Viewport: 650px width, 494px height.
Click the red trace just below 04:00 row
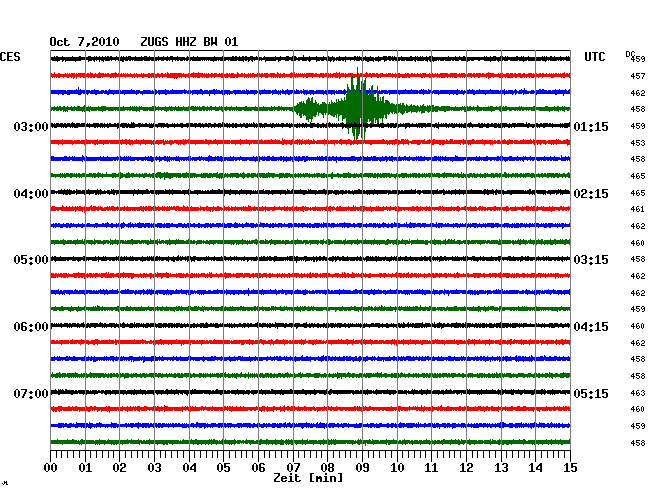pyautogui.click(x=310, y=208)
